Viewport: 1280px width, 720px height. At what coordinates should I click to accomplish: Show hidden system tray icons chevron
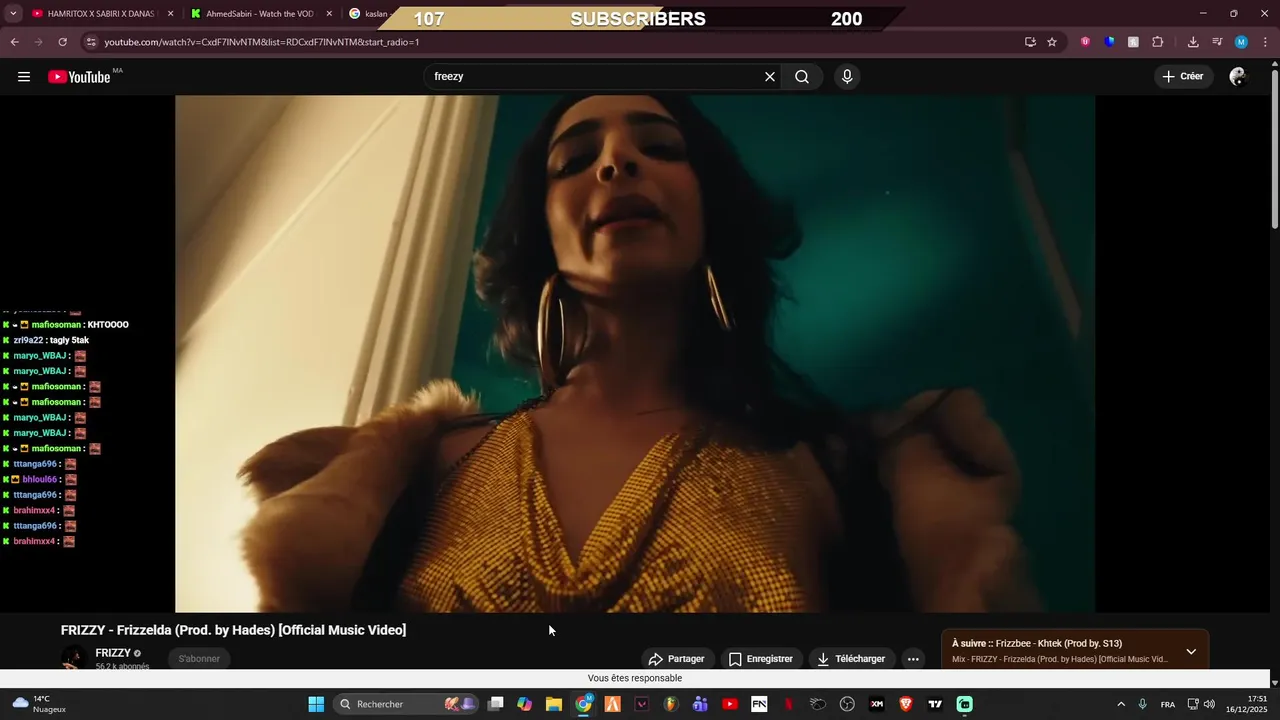[x=1120, y=704]
